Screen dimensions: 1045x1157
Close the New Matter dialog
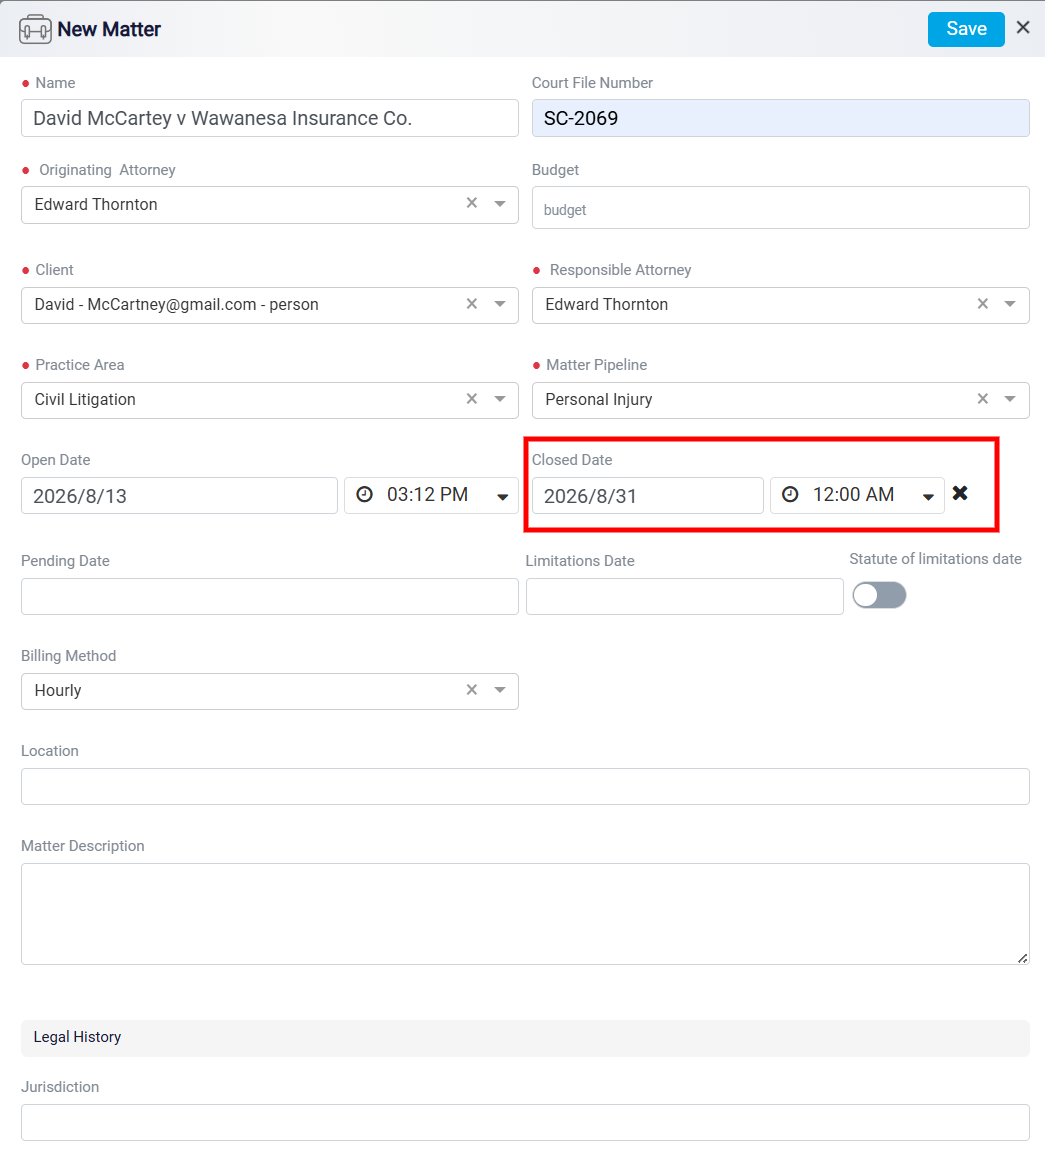coord(1023,28)
